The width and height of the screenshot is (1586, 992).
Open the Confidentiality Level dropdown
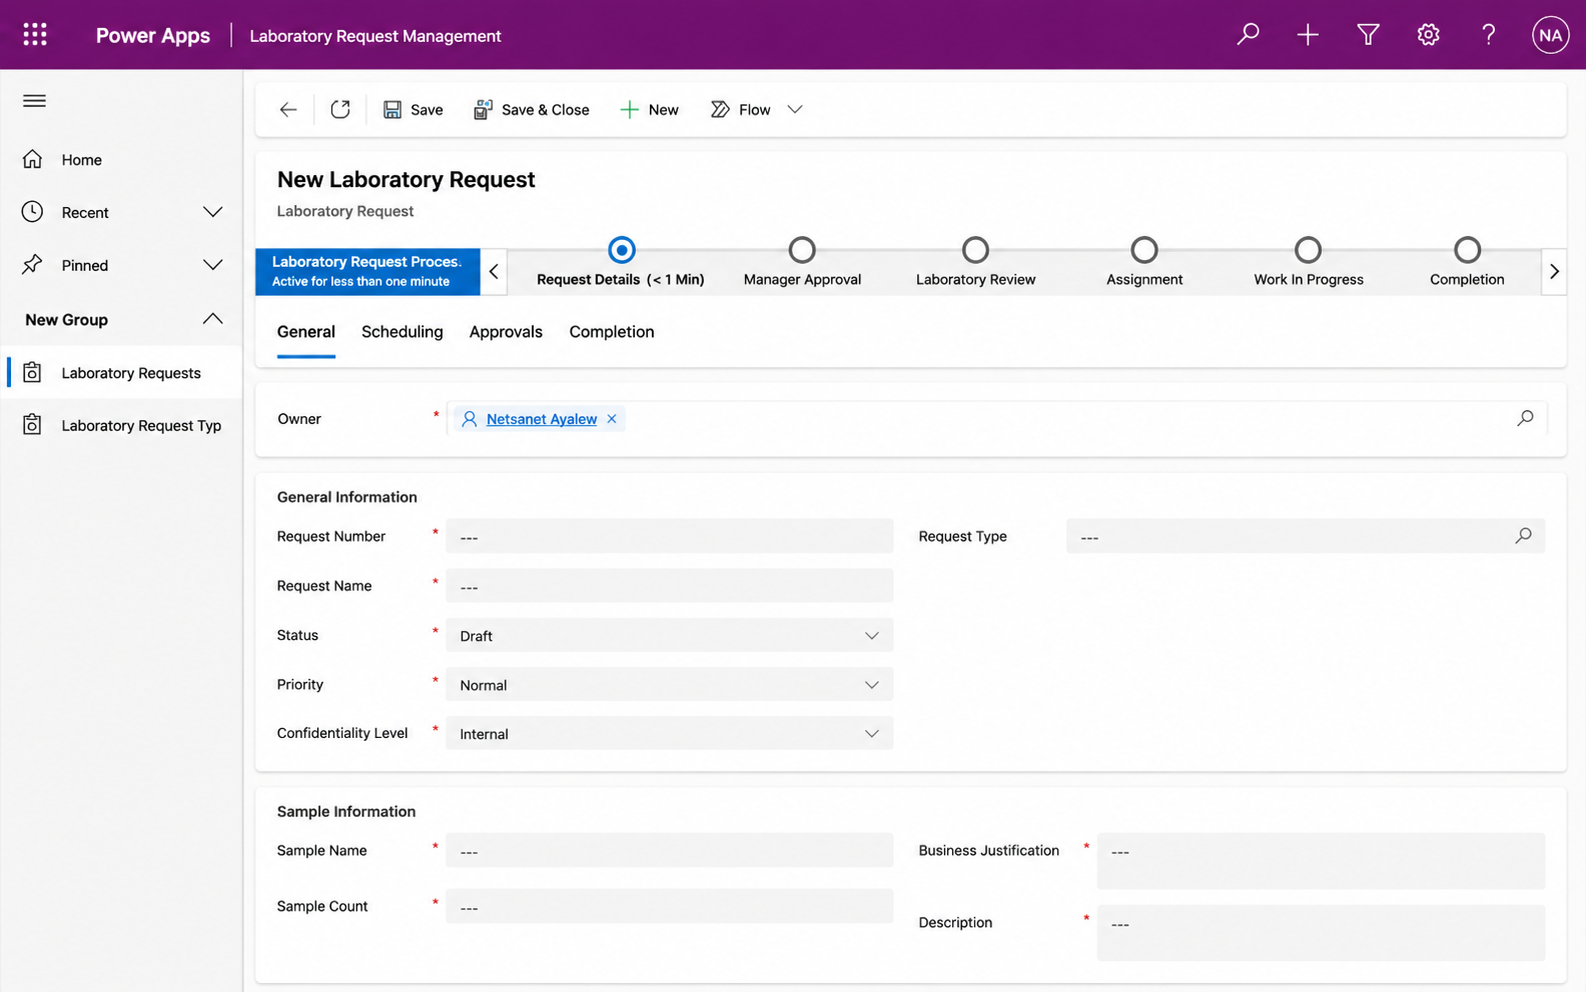[x=669, y=734]
